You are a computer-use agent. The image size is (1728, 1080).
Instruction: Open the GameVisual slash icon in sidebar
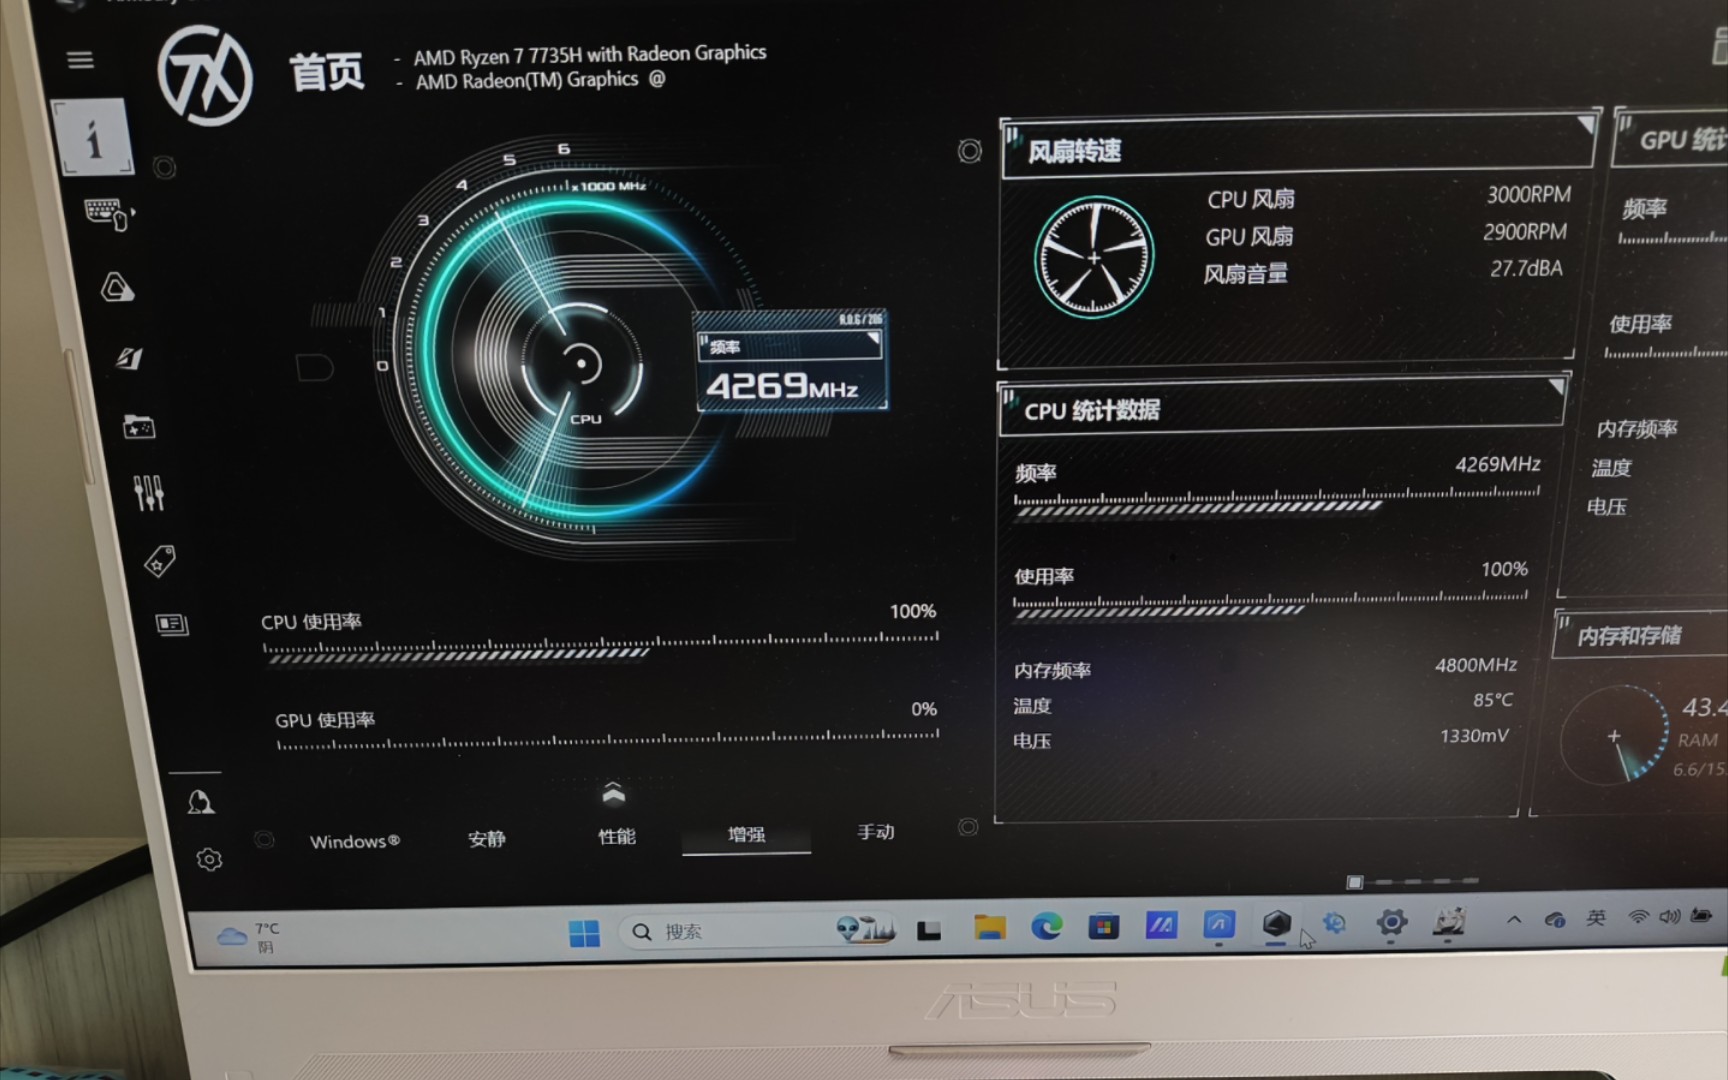129,358
